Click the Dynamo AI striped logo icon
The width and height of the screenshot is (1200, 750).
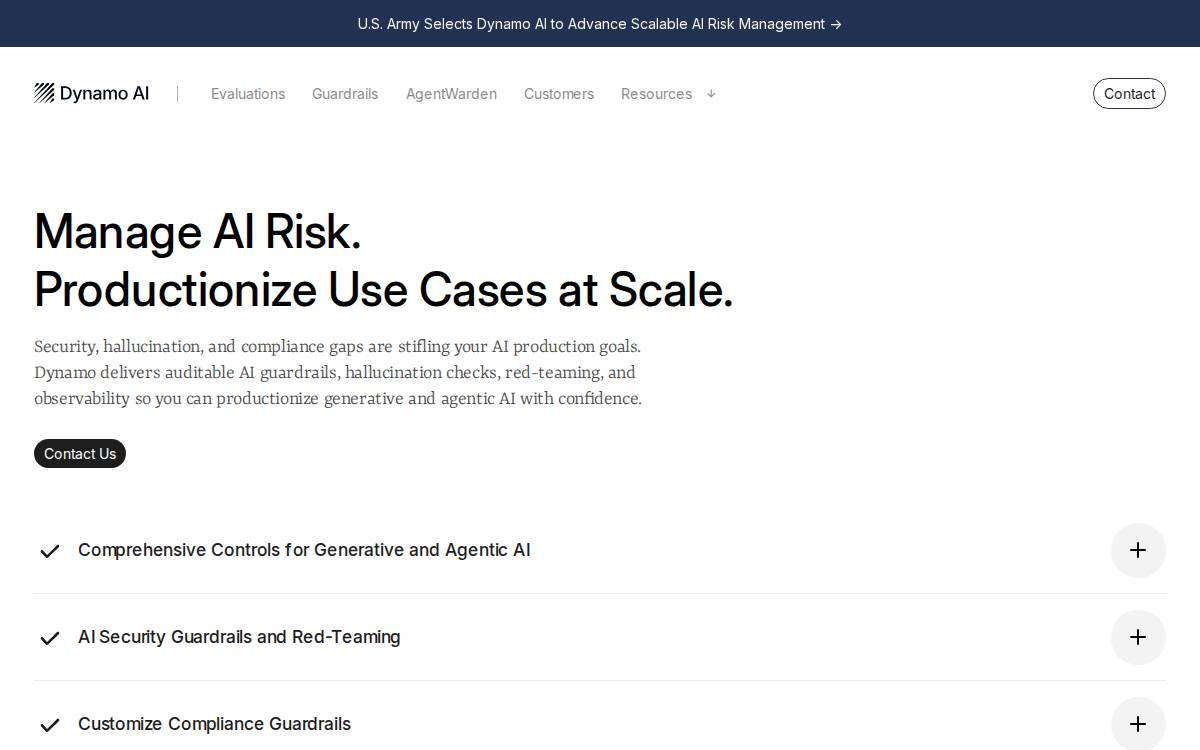(x=44, y=93)
